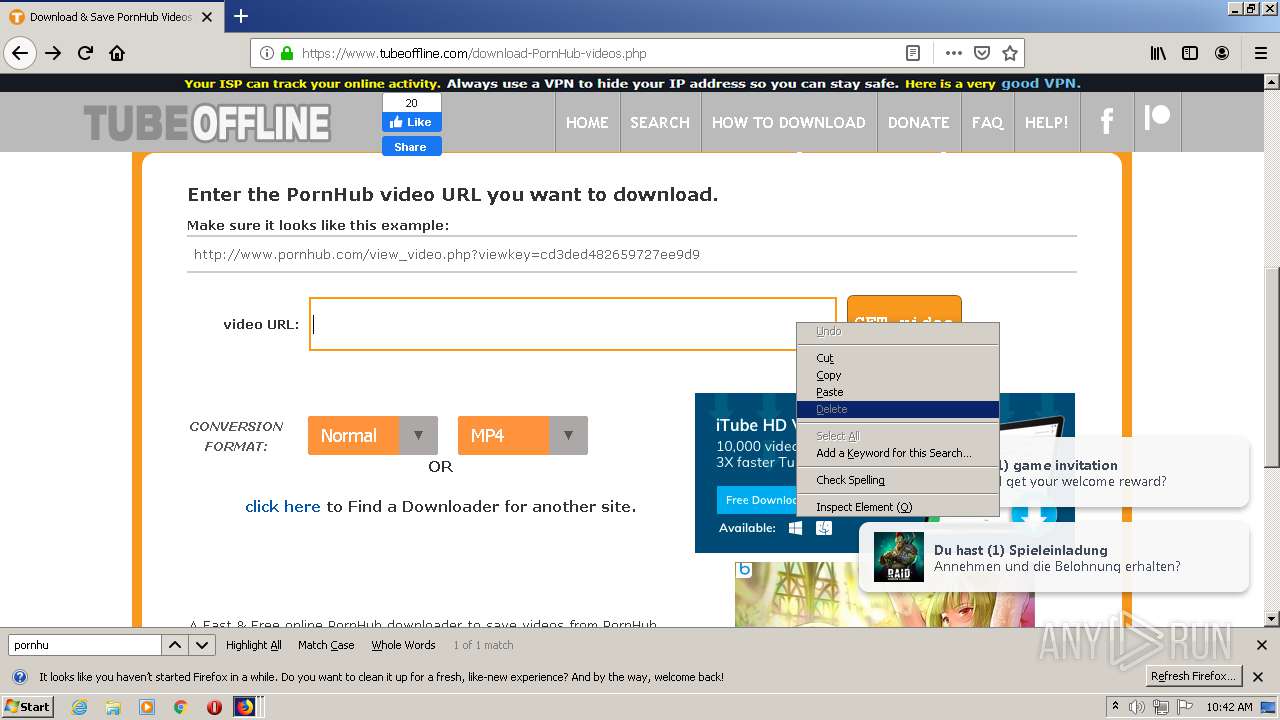Reload the current page

[85, 53]
